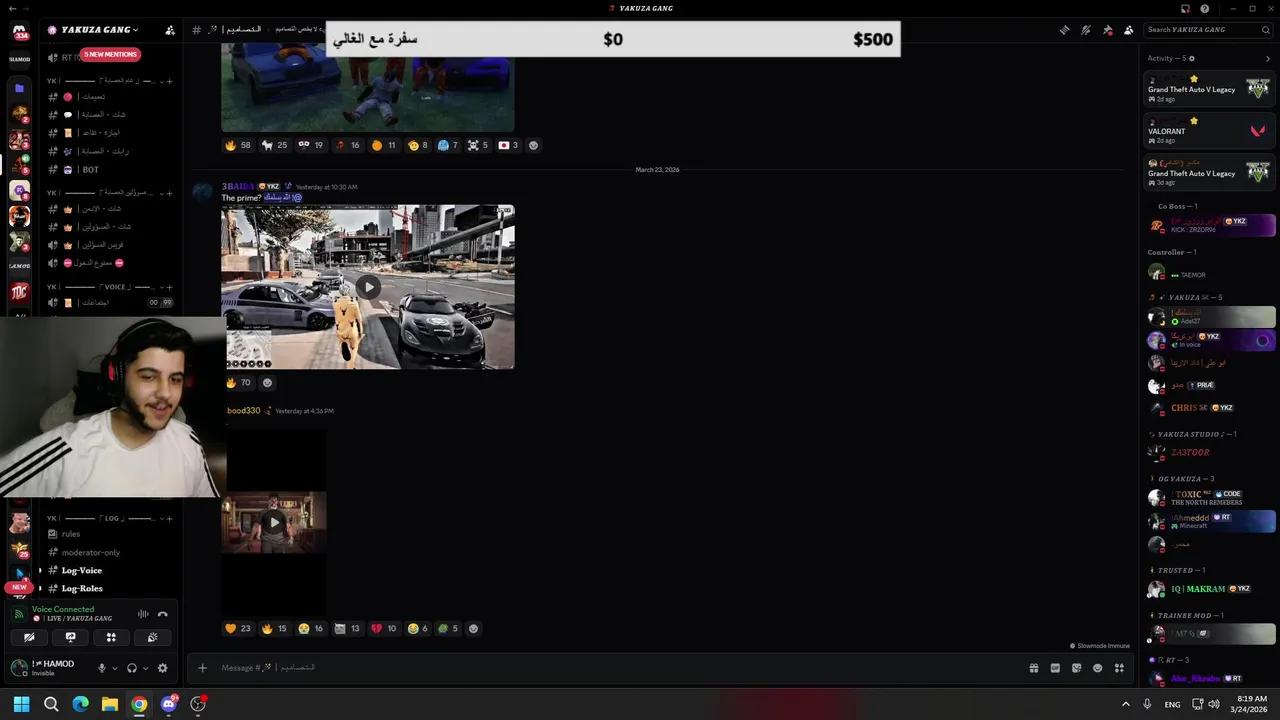The height and width of the screenshot is (720, 1280).
Task: Mute your microphone
Action: pyautogui.click(x=101, y=668)
